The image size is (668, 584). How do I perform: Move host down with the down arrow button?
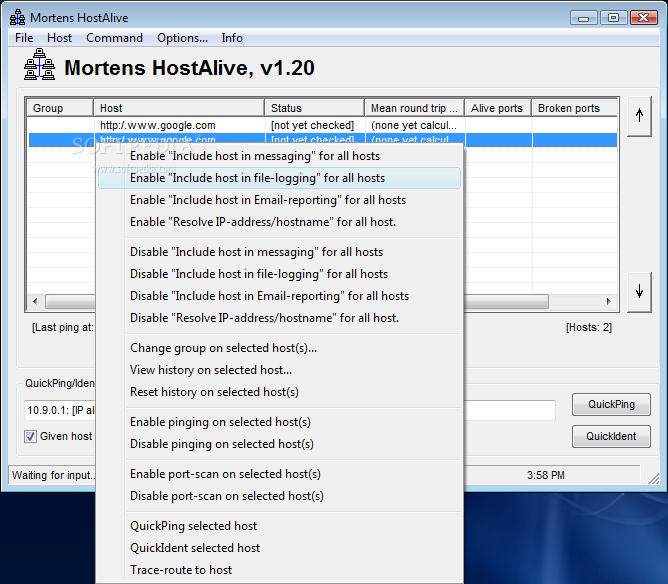639,292
